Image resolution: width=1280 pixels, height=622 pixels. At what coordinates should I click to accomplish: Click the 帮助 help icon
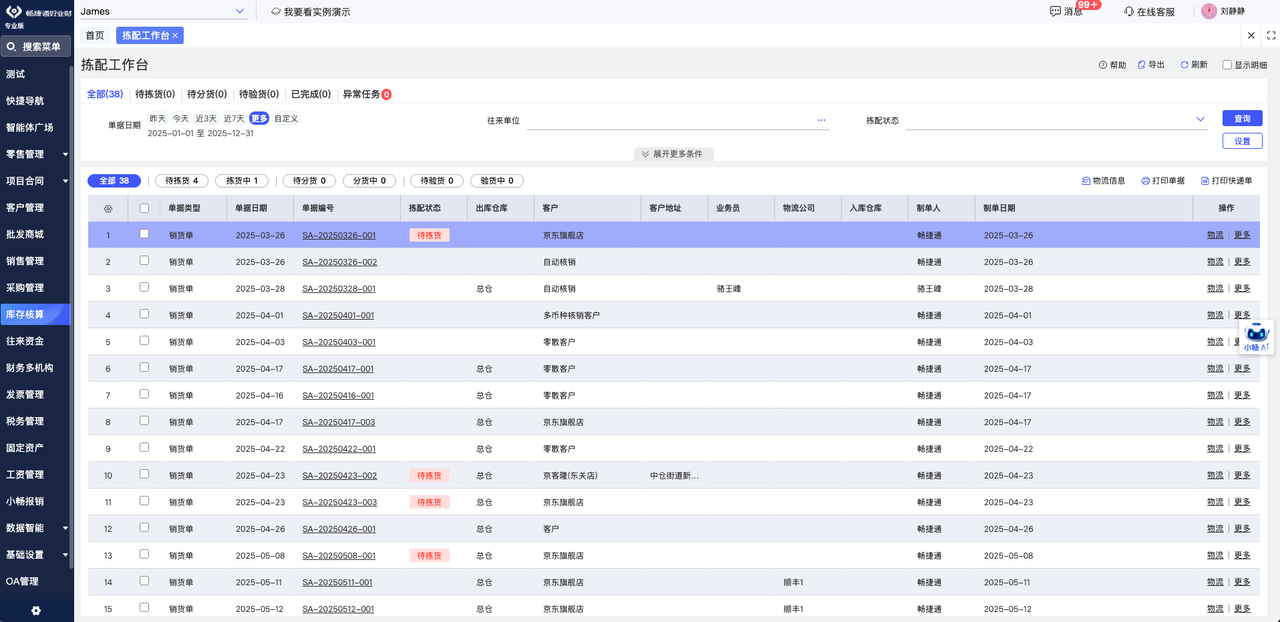click(1103, 64)
